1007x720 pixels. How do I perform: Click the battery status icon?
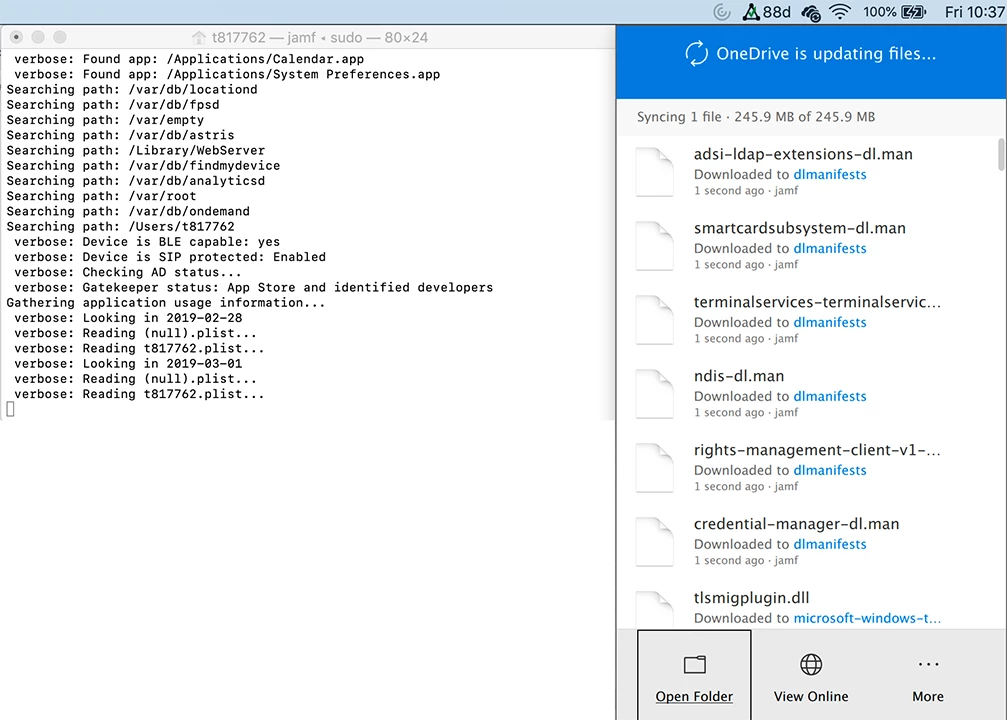point(913,12)
